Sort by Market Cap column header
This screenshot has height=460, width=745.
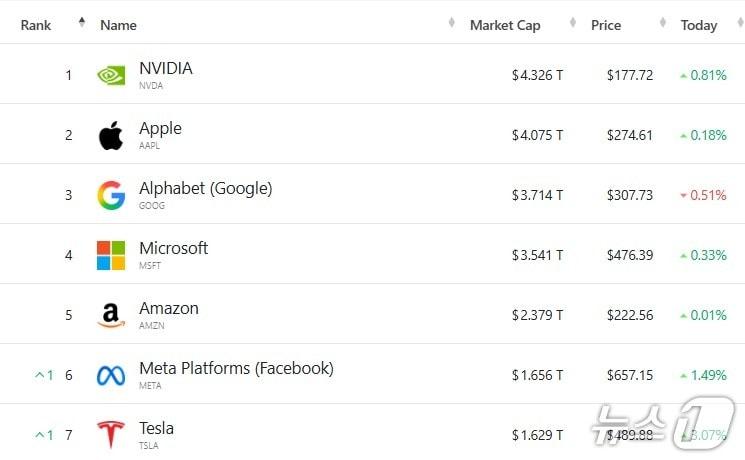(x=505, y=25)
